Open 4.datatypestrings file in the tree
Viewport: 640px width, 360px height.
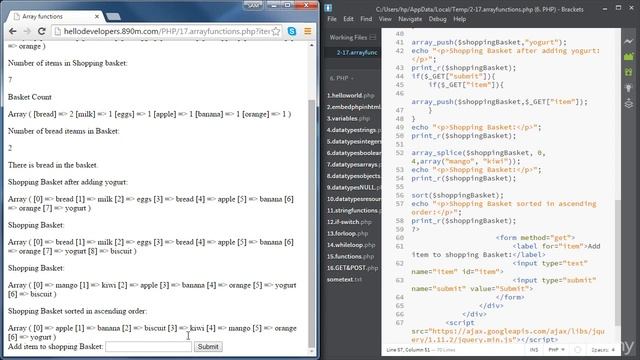tap(353, 130)
